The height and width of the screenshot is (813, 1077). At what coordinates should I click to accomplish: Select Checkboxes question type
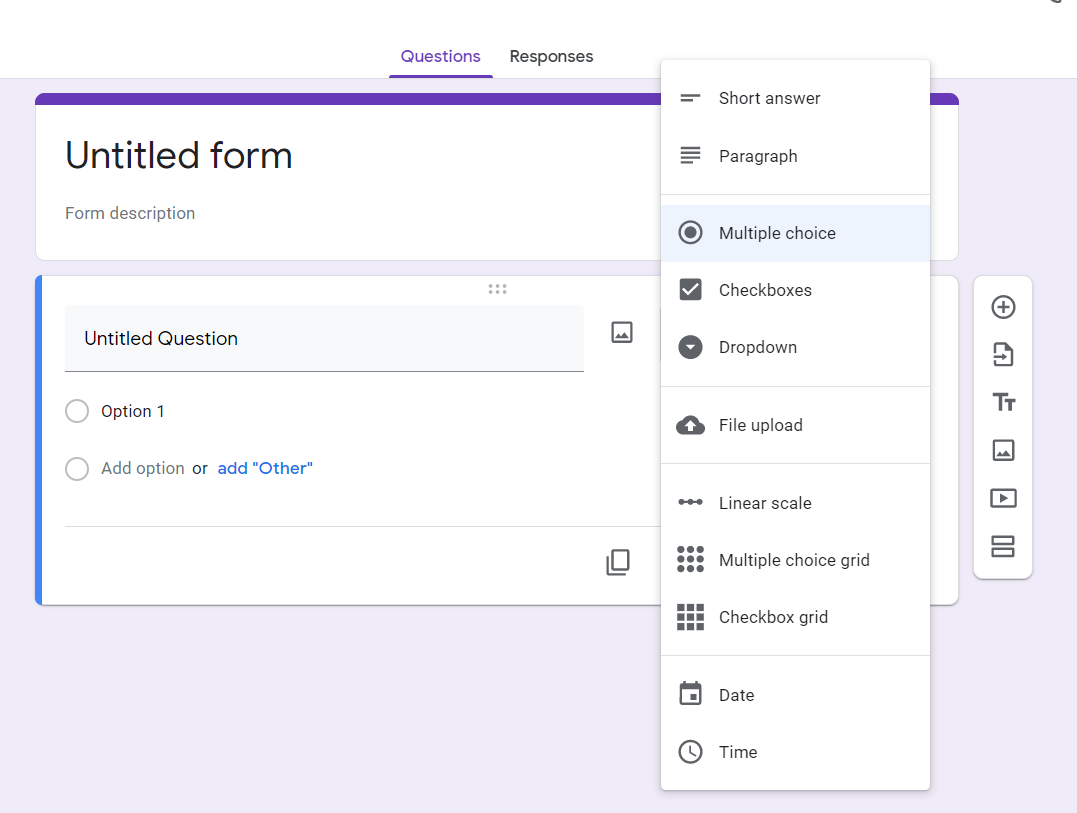coord(795,290)
